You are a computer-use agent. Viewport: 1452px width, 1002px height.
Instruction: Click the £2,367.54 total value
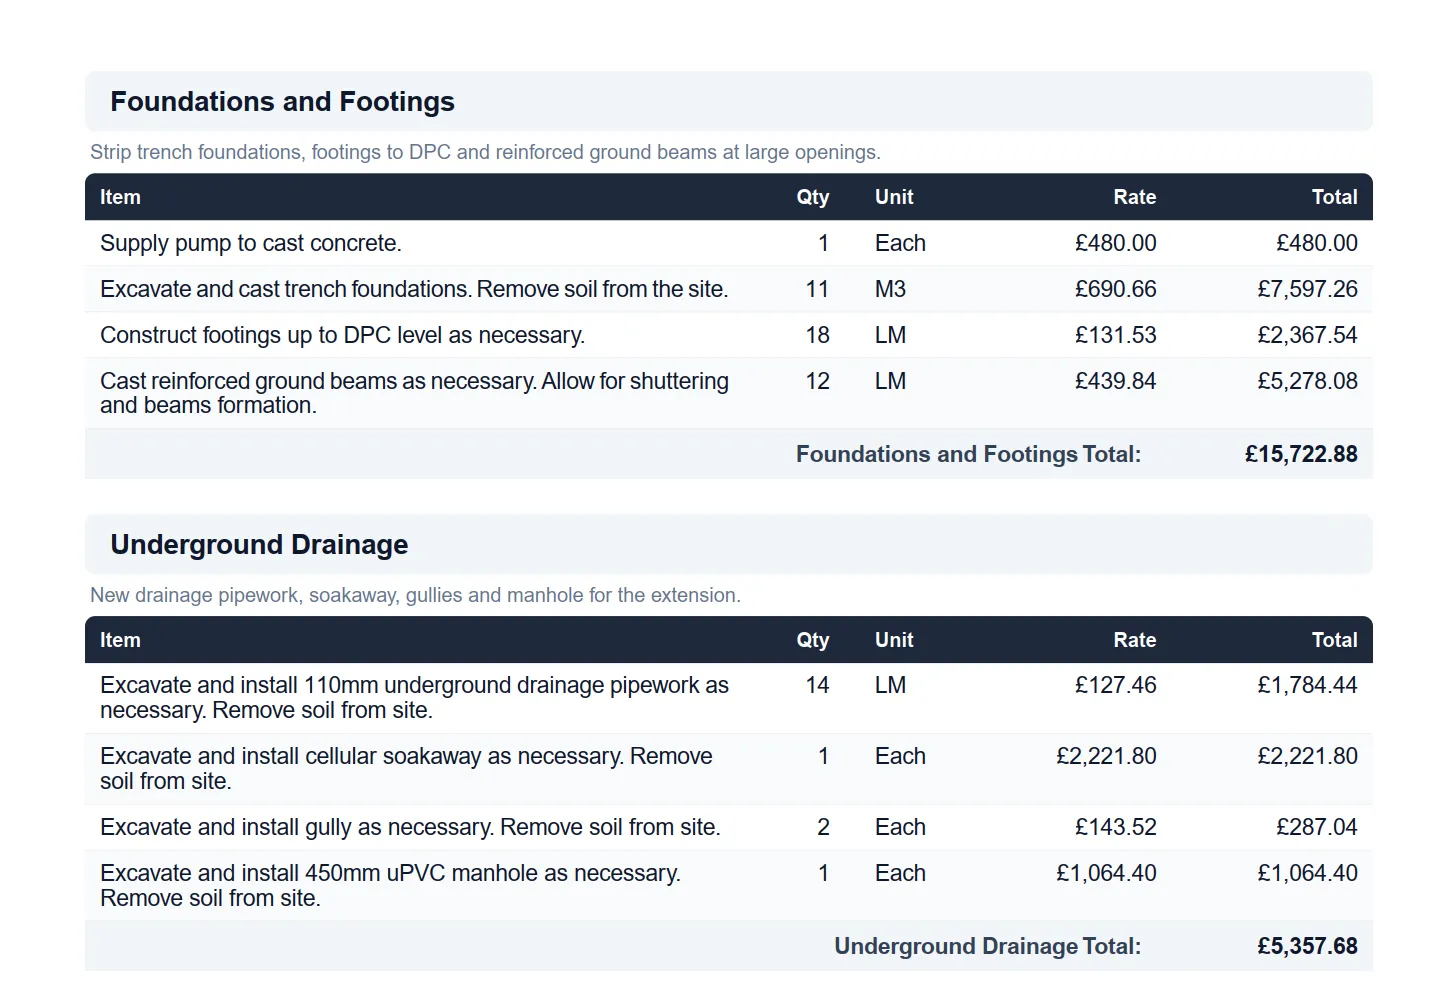click(x=1307, y=335)
